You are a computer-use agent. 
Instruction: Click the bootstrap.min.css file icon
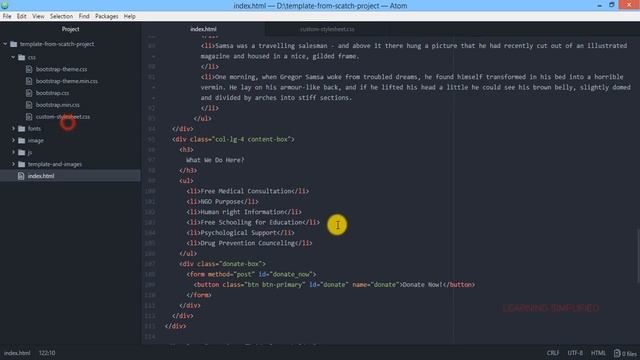pos(29,105)
